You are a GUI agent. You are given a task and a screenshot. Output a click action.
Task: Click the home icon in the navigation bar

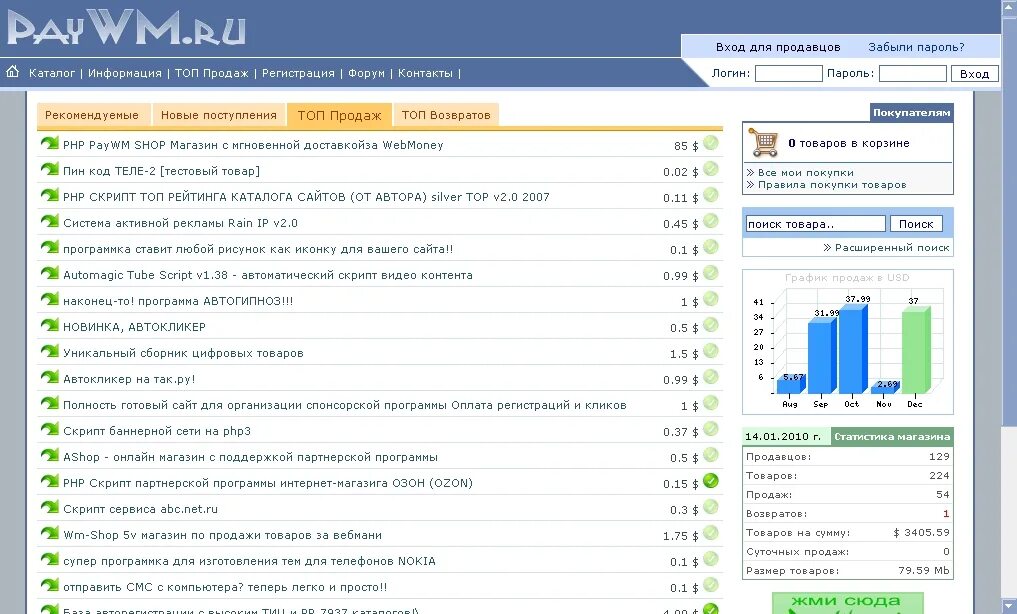(12, 72)
